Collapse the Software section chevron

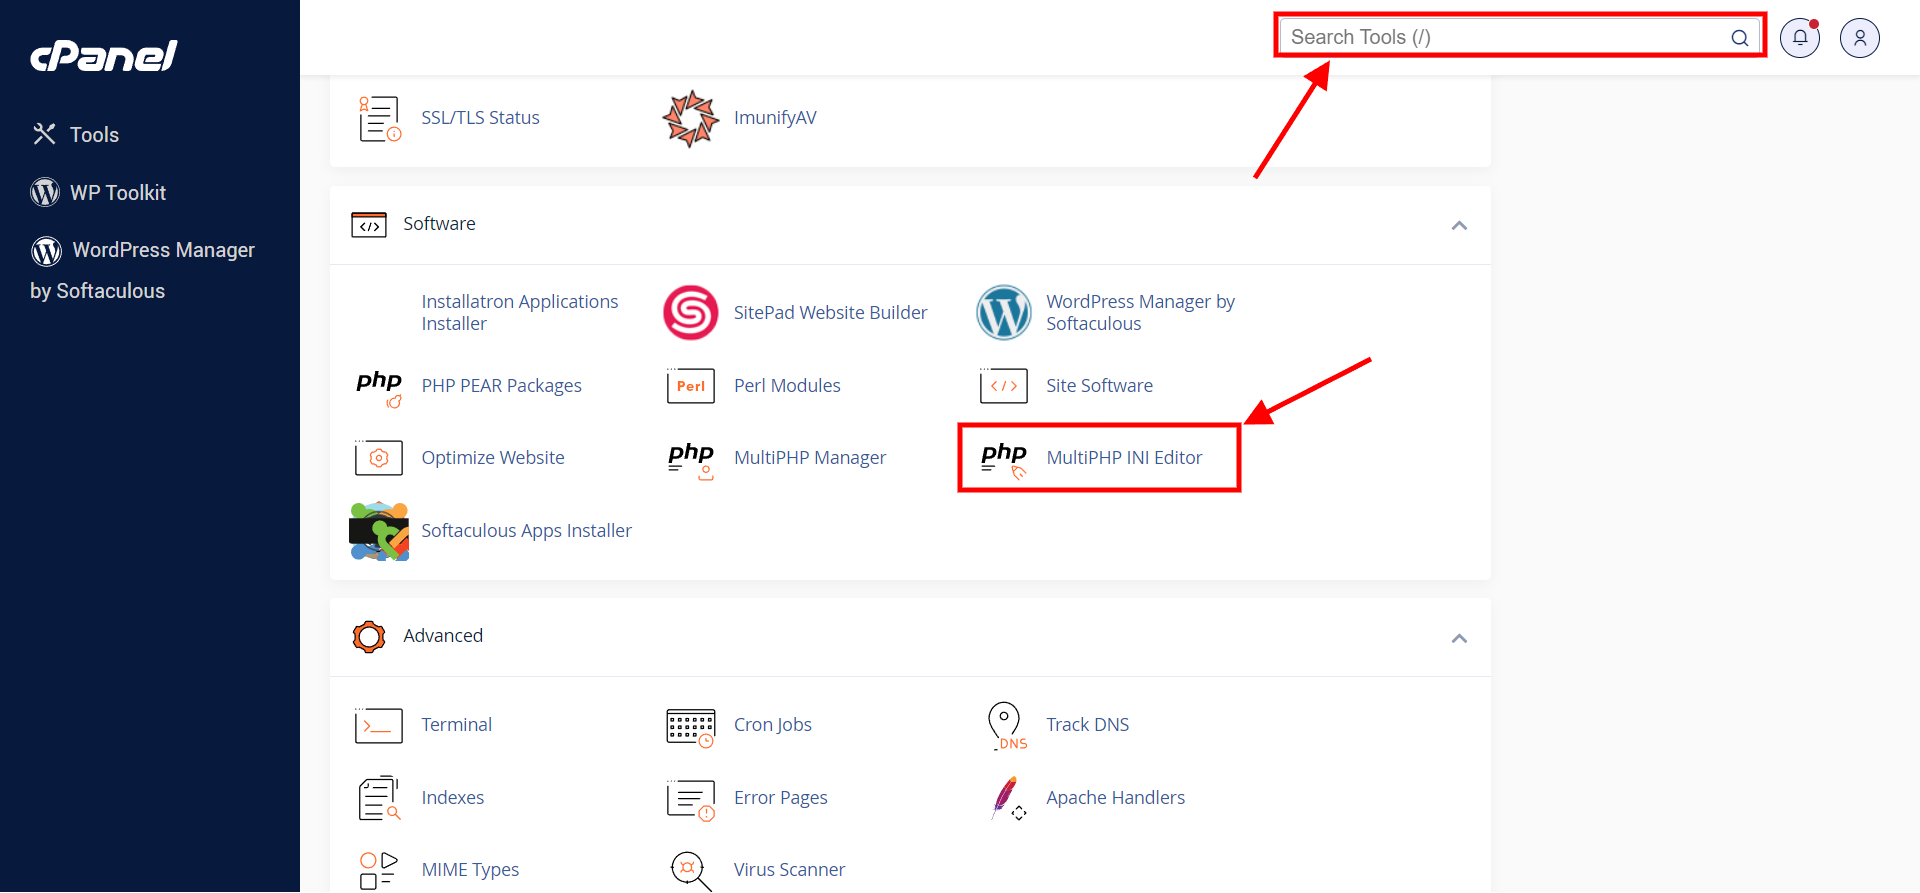[1459, 225]
